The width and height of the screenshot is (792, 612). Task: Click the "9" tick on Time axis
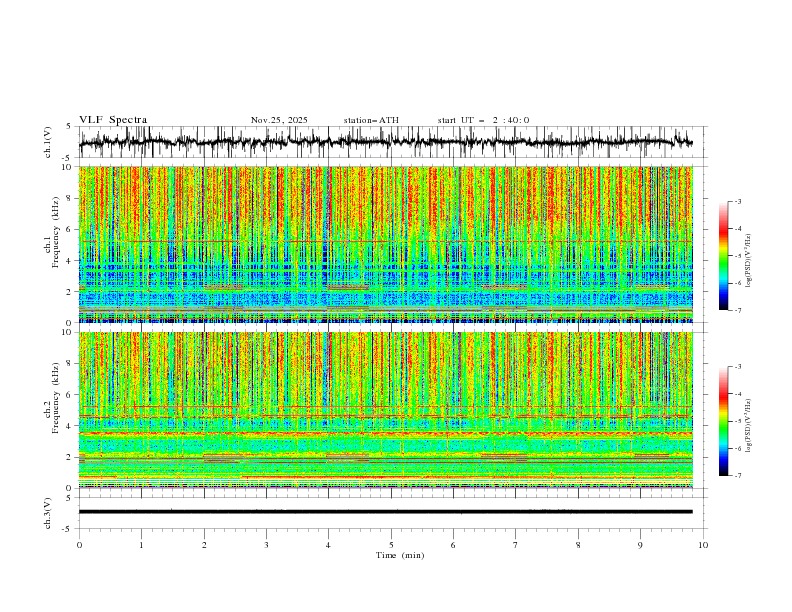[x=640, y=545]
